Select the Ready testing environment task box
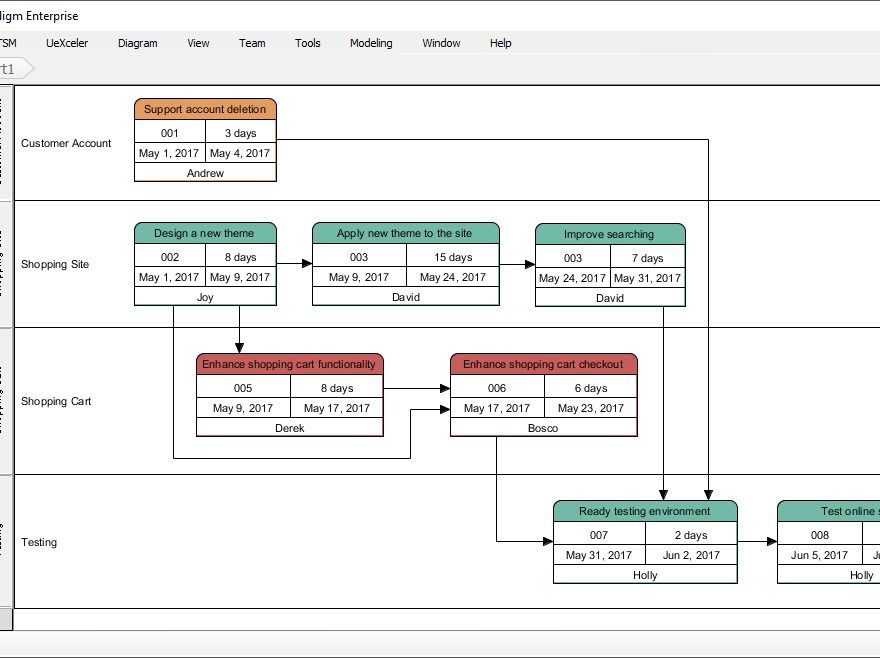 [x=644, y=510]
